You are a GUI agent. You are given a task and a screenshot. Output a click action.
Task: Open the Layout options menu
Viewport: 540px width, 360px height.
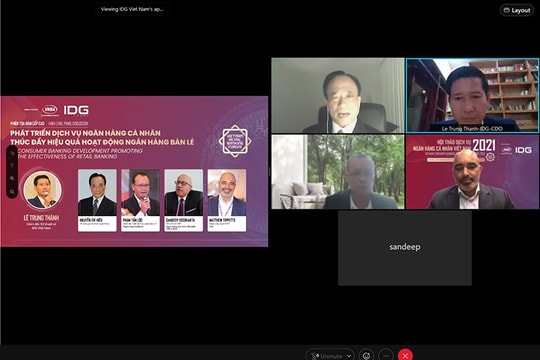[x=517, y=10]
